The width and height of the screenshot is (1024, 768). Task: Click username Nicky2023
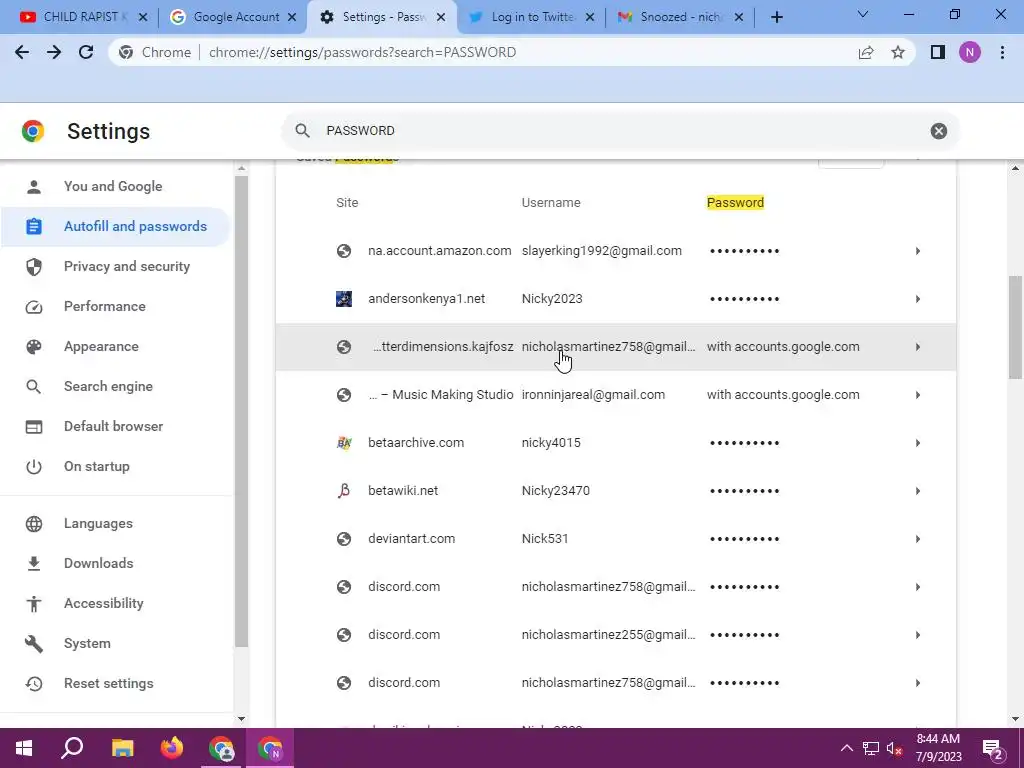click(552, 299)
